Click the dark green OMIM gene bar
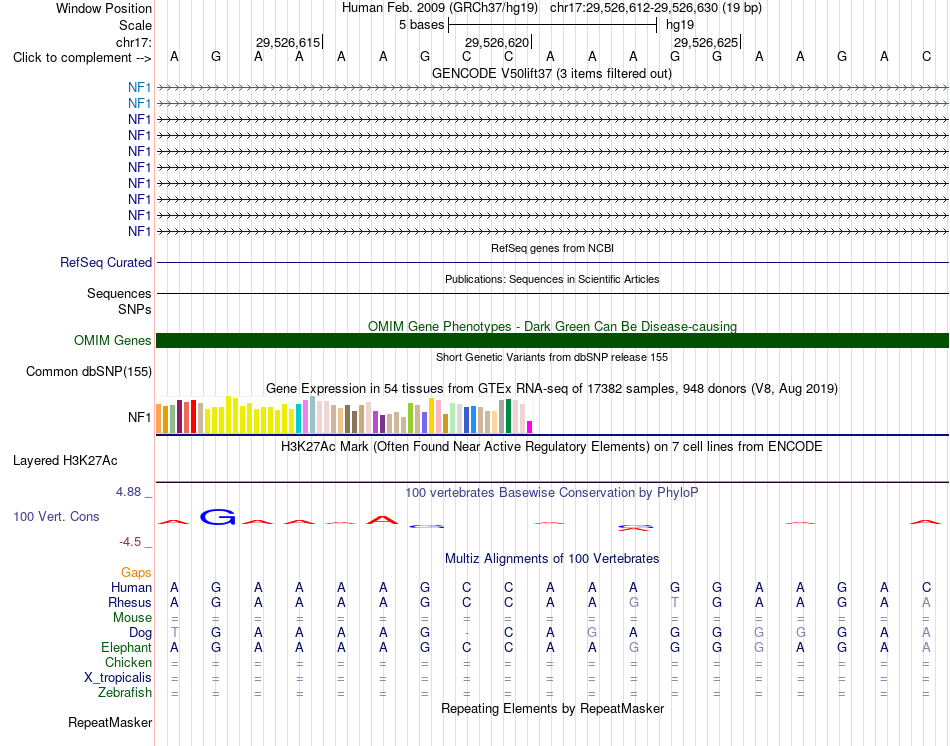 tap(552, 341)
